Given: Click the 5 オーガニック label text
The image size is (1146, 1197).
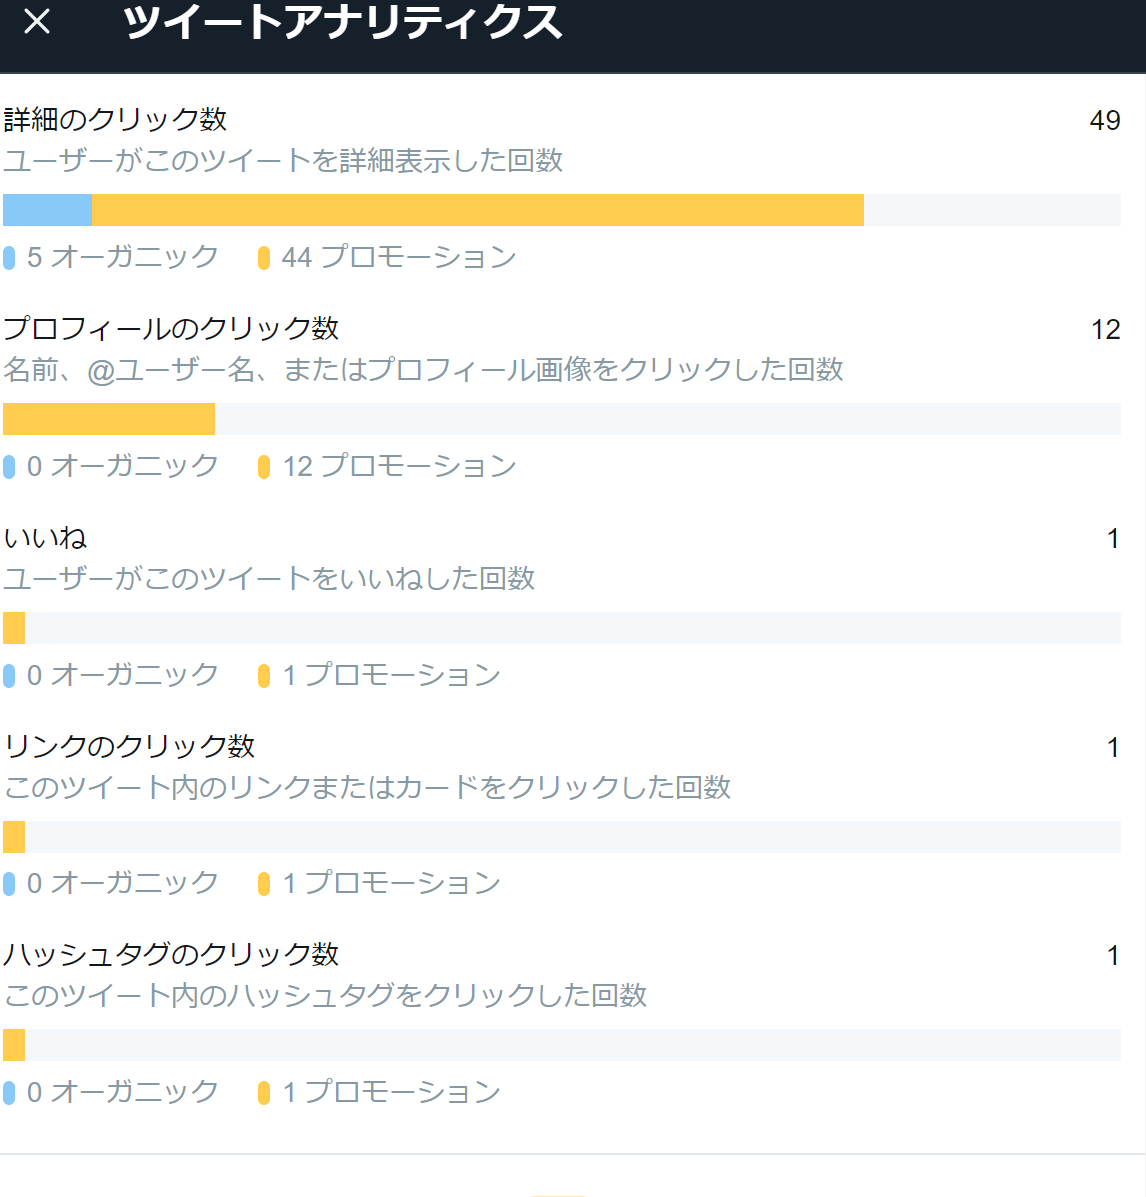Looking at the screenshot, I should [x=122, y=257].
